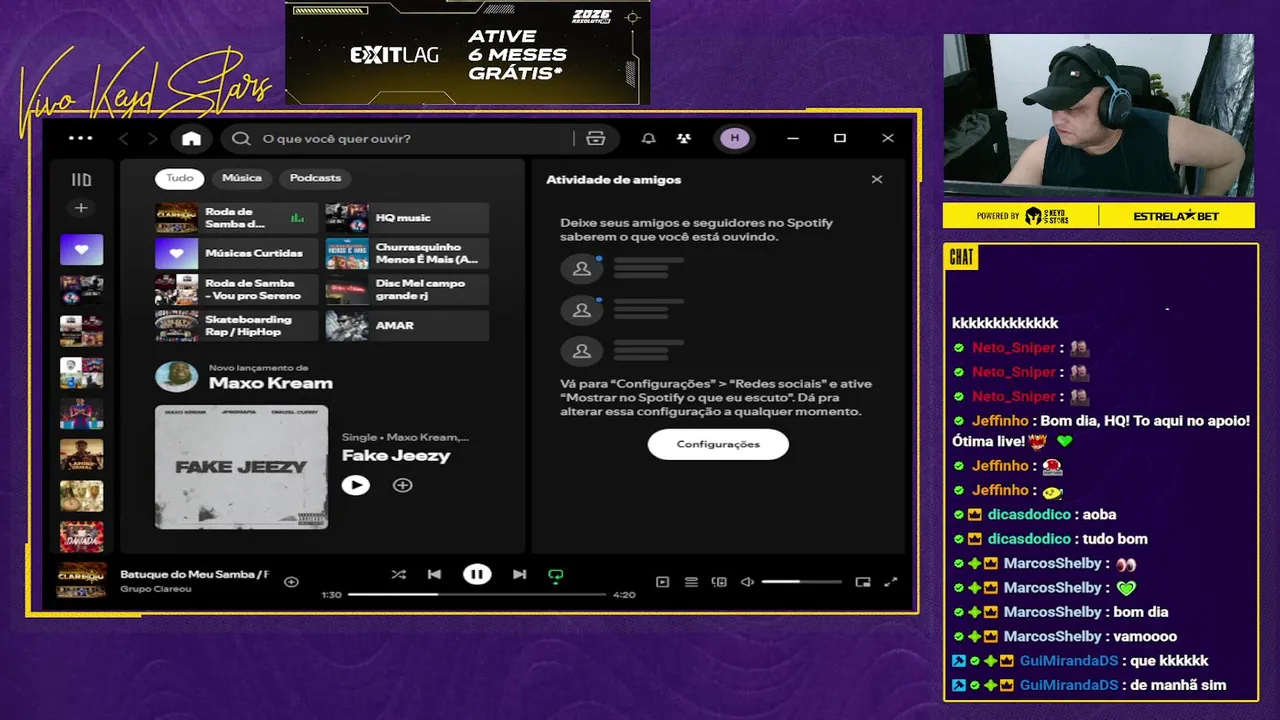The image size is (1280, 720).
Task: Add Fake Jeezy to library
Action: pyautogui.click(x=402, y=485)
